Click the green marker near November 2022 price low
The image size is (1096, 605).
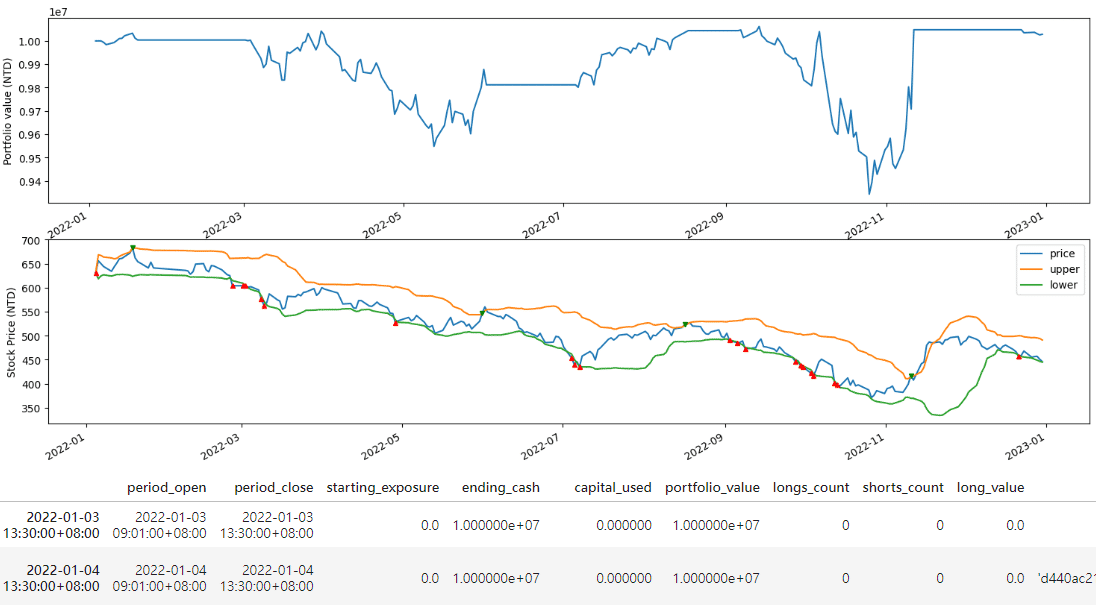click(911, 376)
